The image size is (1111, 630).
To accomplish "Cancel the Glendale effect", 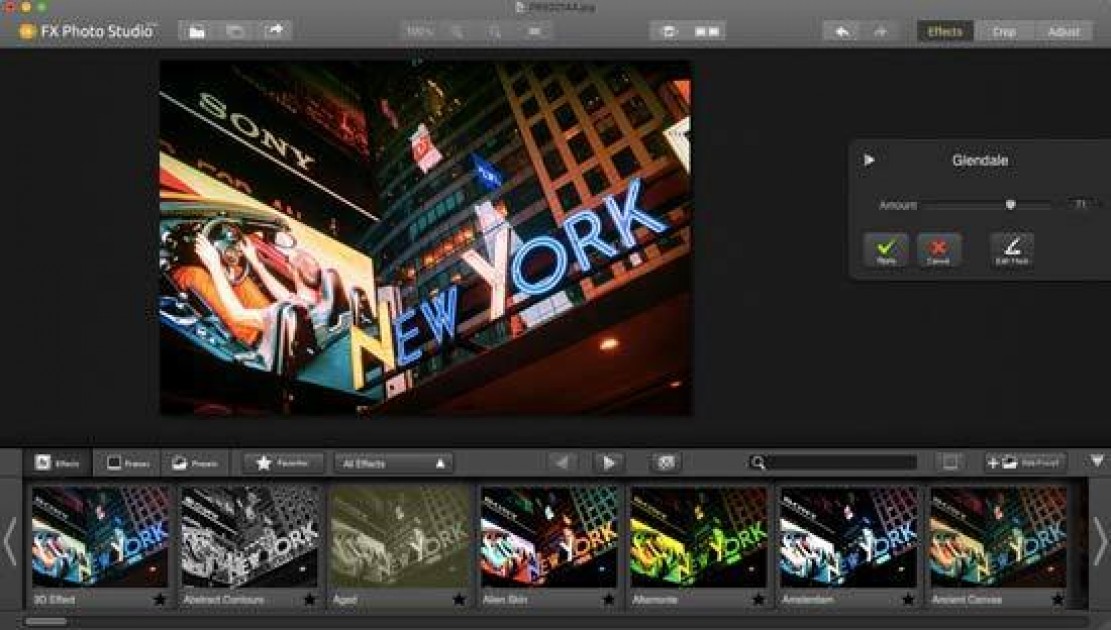I will click(x=938, y=249).
